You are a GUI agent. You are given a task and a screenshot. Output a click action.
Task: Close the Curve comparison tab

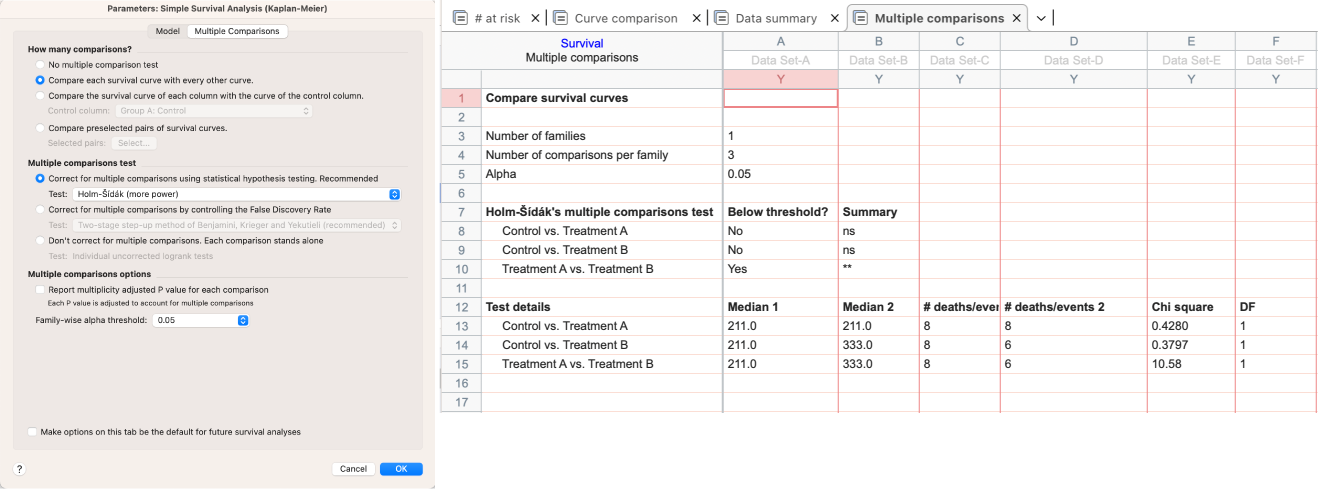click(x=696, y=18)
